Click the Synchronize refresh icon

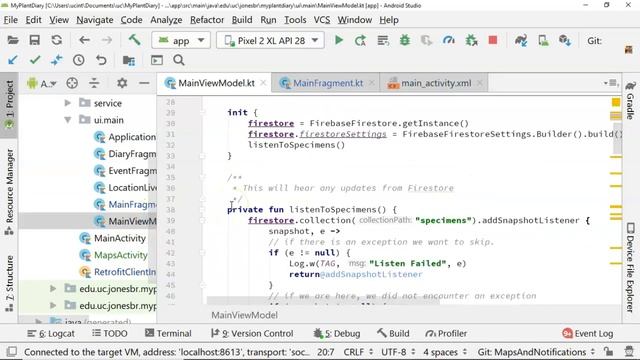click(x=57, y=40)
